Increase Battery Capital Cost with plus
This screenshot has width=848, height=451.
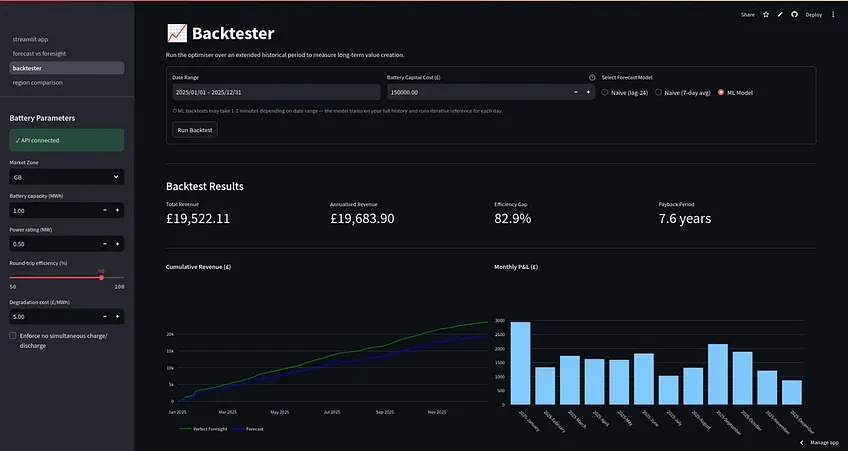(588, 92)
